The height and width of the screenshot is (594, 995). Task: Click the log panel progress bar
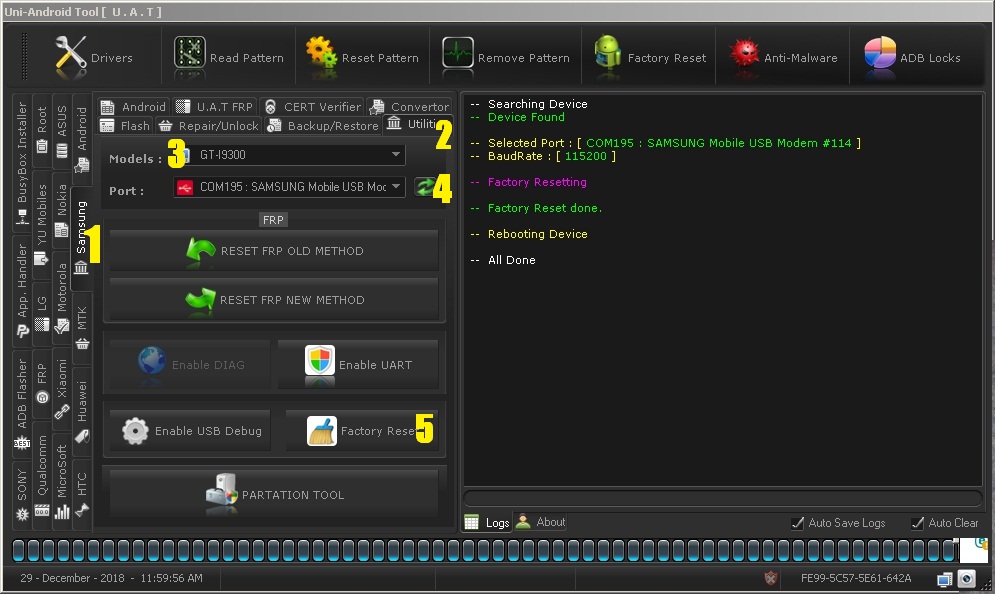click(x=723, y=498)
